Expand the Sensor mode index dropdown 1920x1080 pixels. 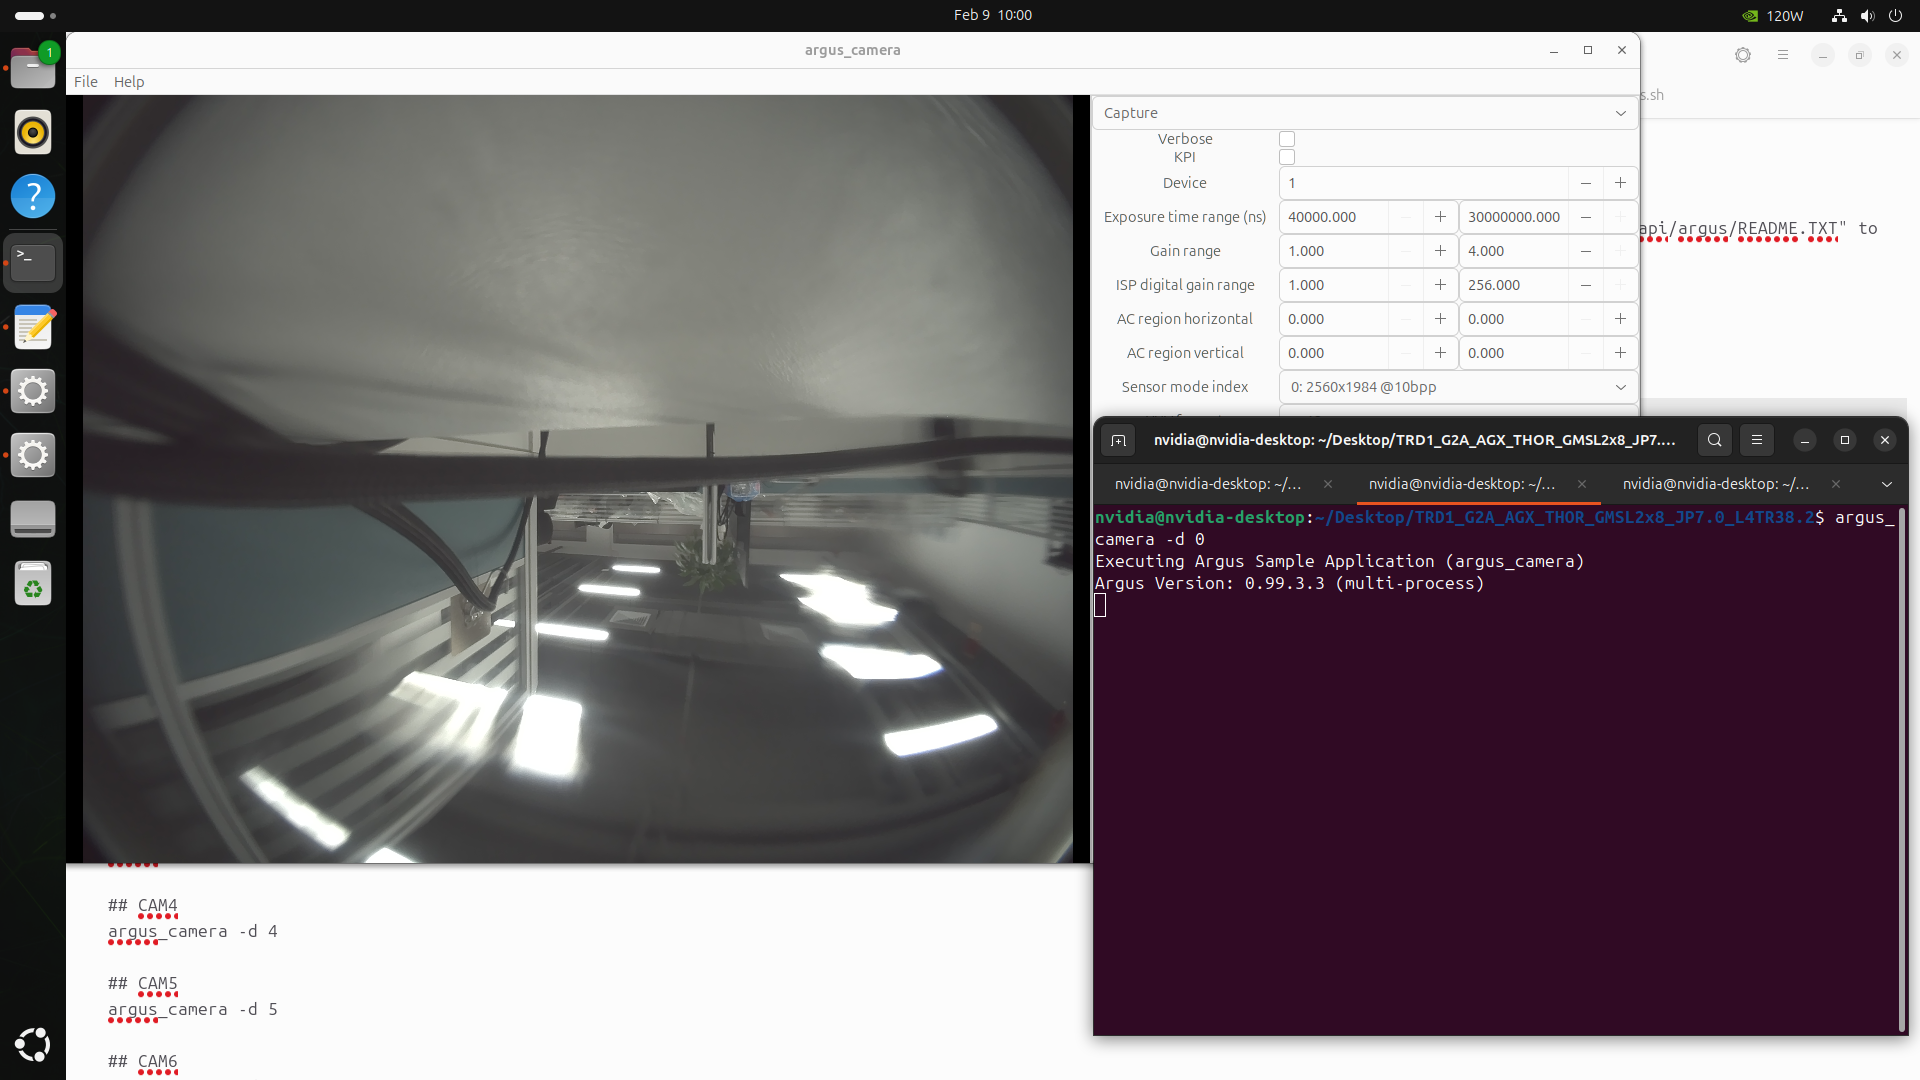pyautogui.click(x=1458, y=387)
